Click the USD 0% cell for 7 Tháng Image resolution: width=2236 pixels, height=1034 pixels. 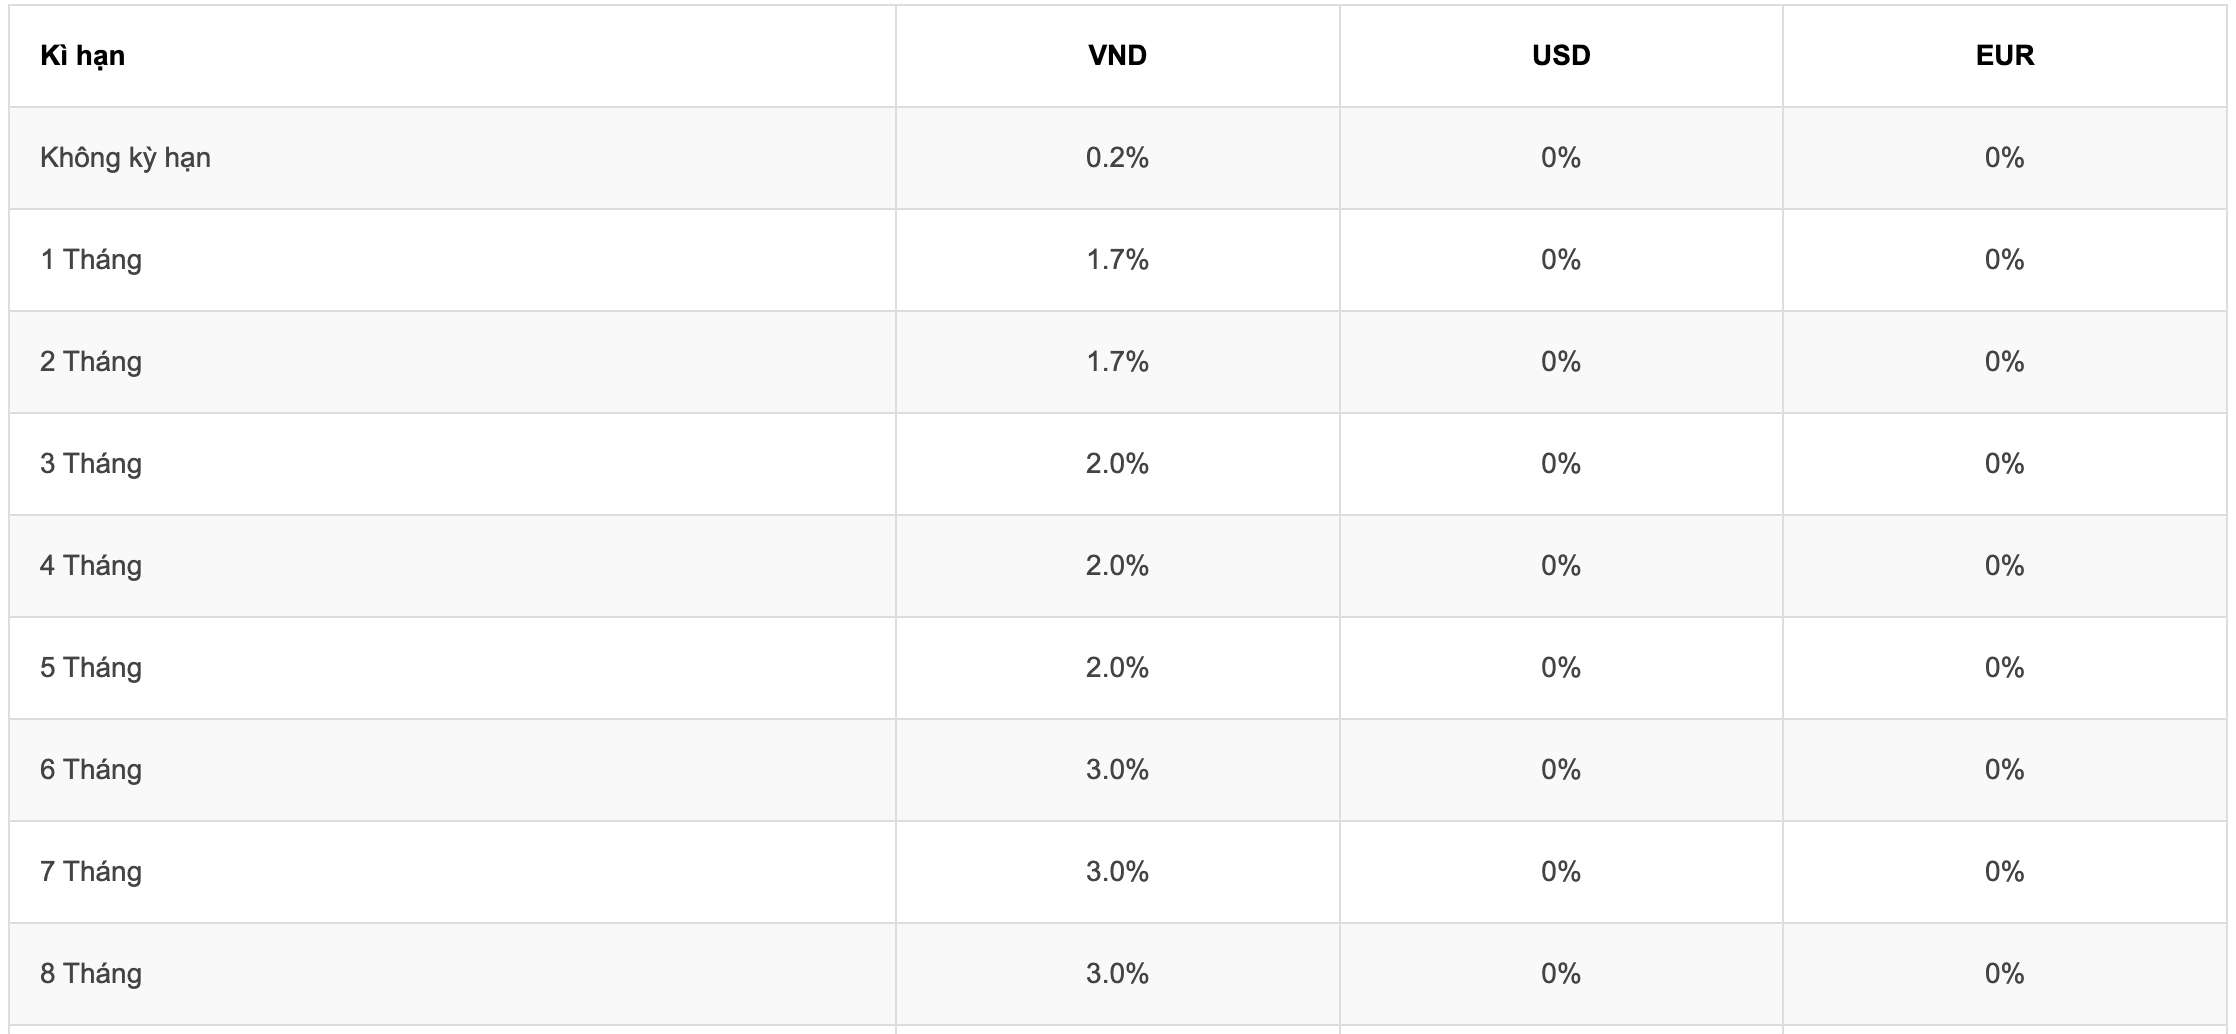click(1561, 872)
